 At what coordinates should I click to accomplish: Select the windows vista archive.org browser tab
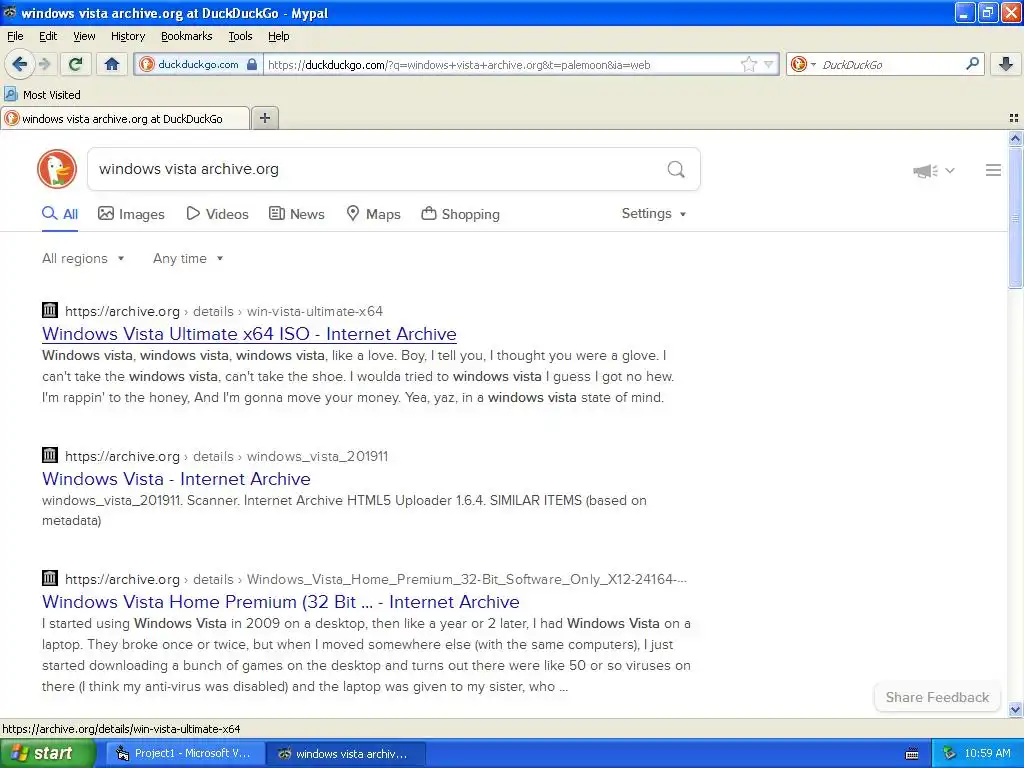pos(125,118)
